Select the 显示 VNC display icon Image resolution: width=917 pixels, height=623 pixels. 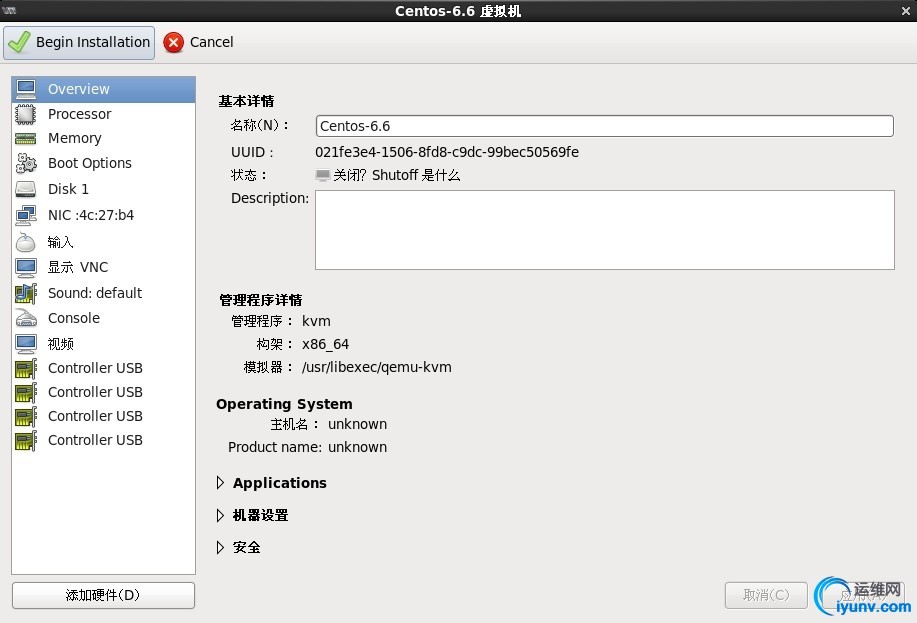click(26, 267)
